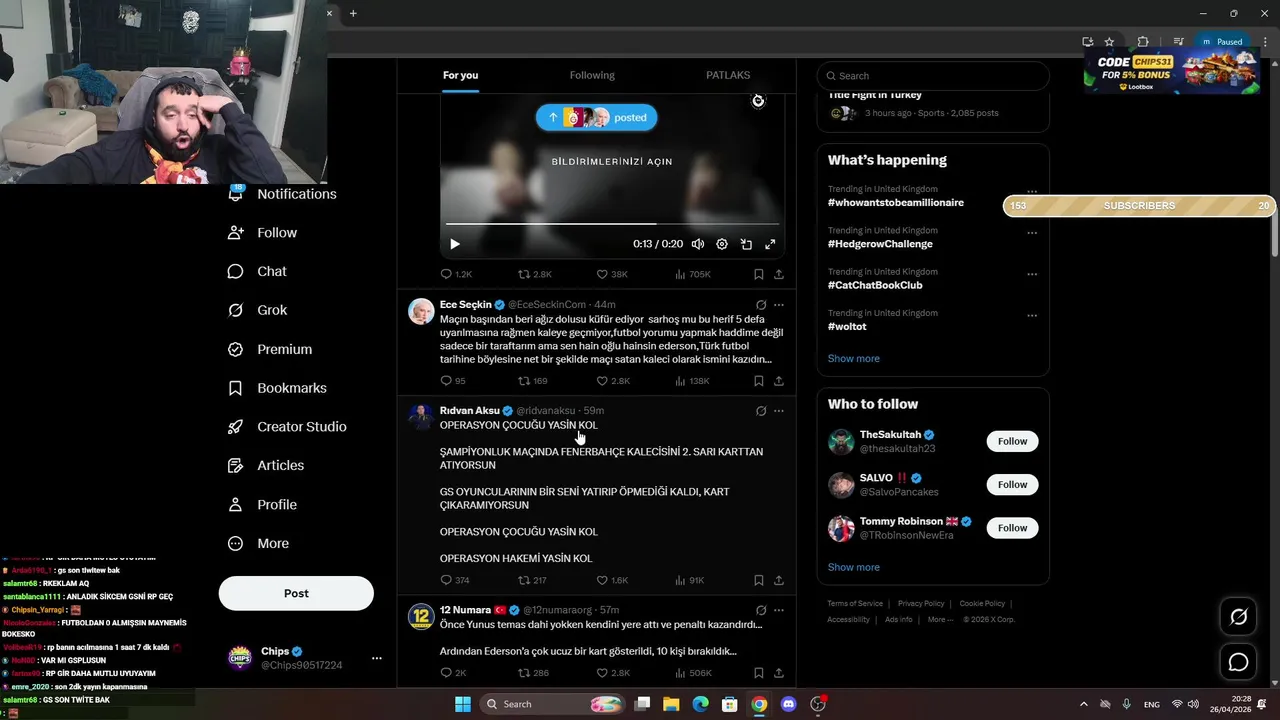Bookmark Rıdvan Aksu's post
The image size is (1280, 720).
tap(758, 580)
